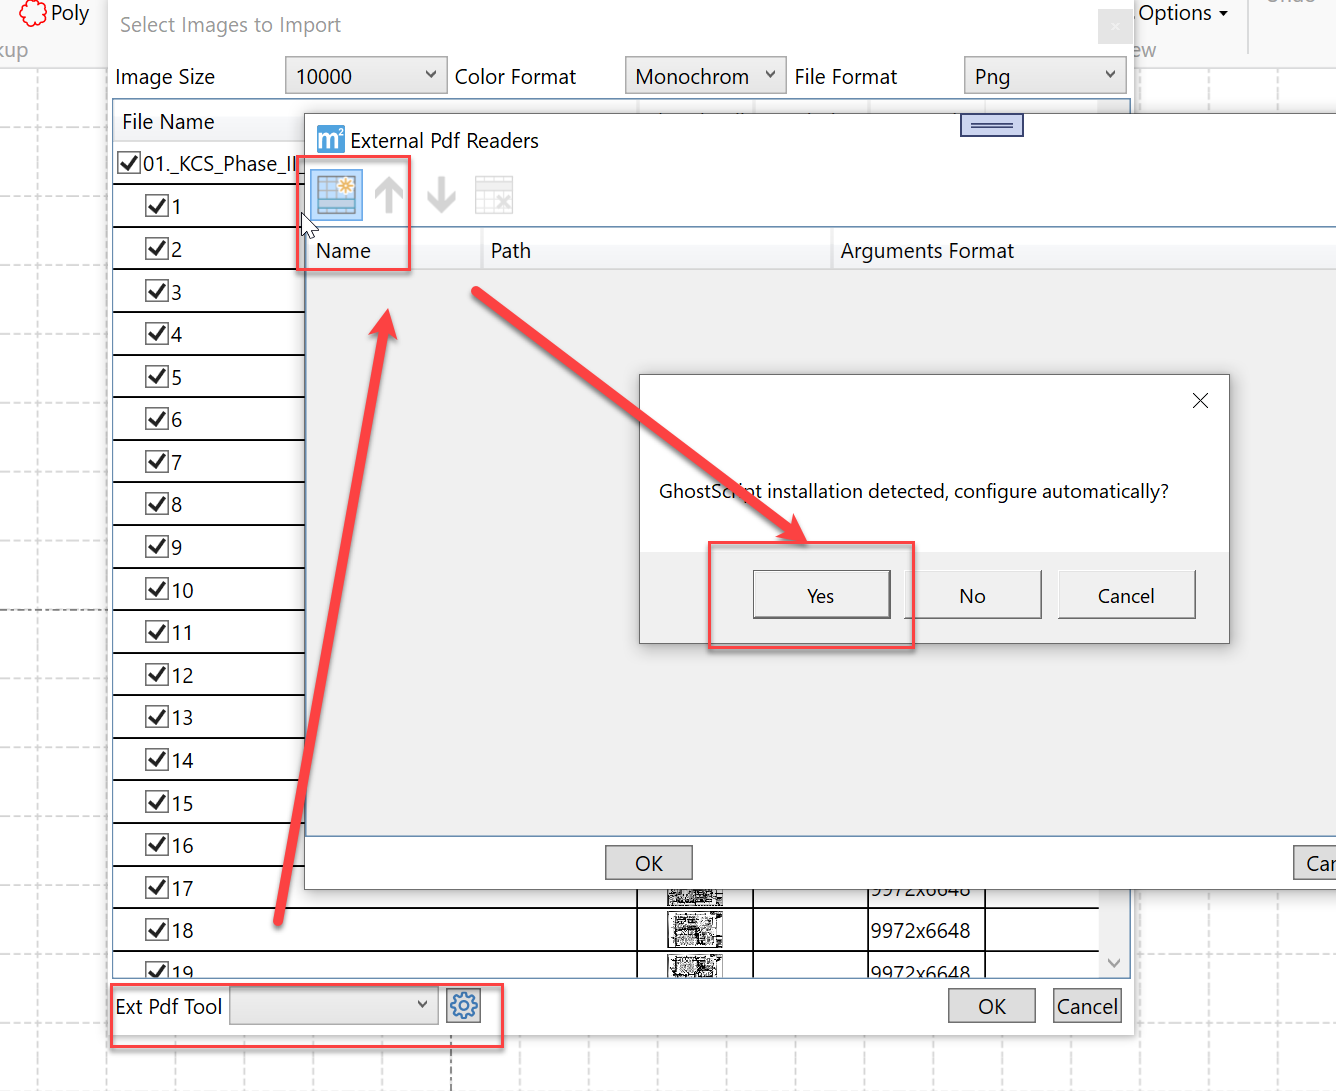Decline automatic configuration with No

973,595
